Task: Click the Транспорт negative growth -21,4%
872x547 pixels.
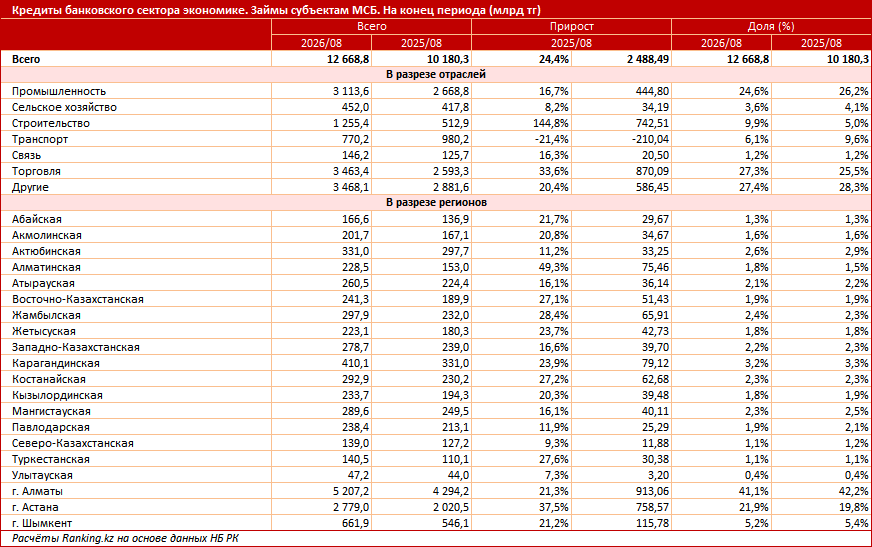Action: (x=552, y=140)
